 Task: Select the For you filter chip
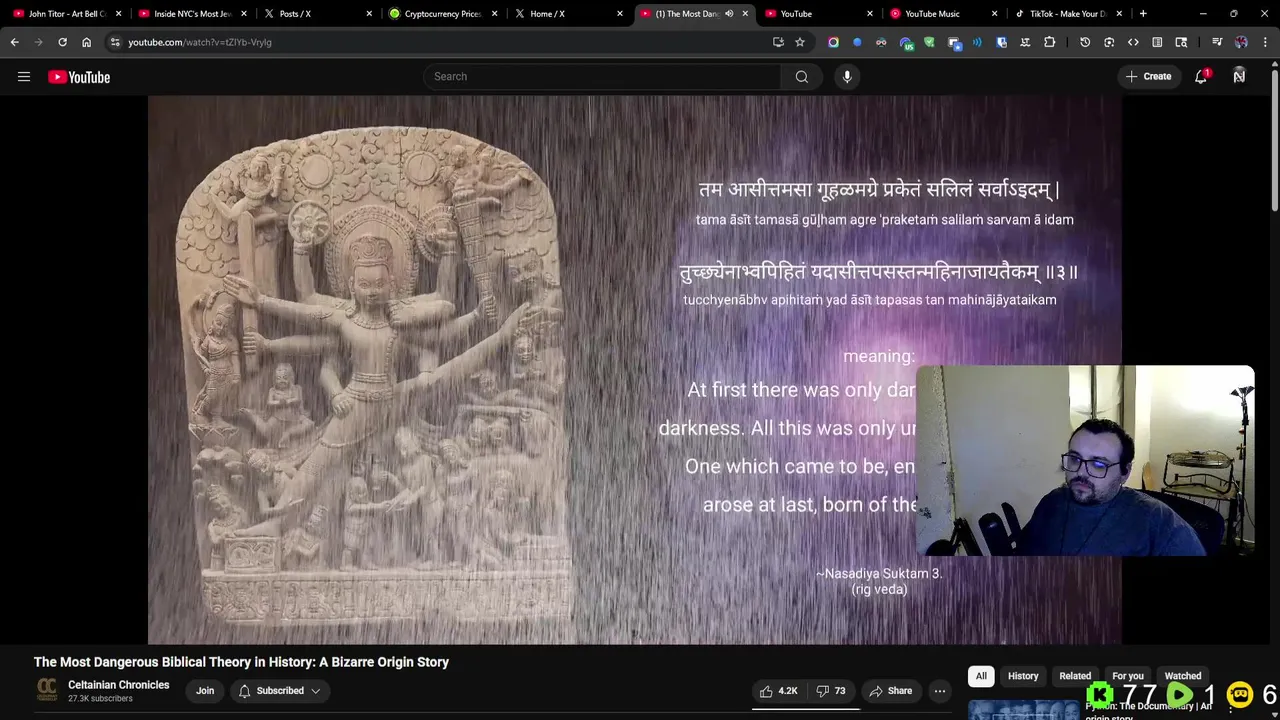(1128, 676)
